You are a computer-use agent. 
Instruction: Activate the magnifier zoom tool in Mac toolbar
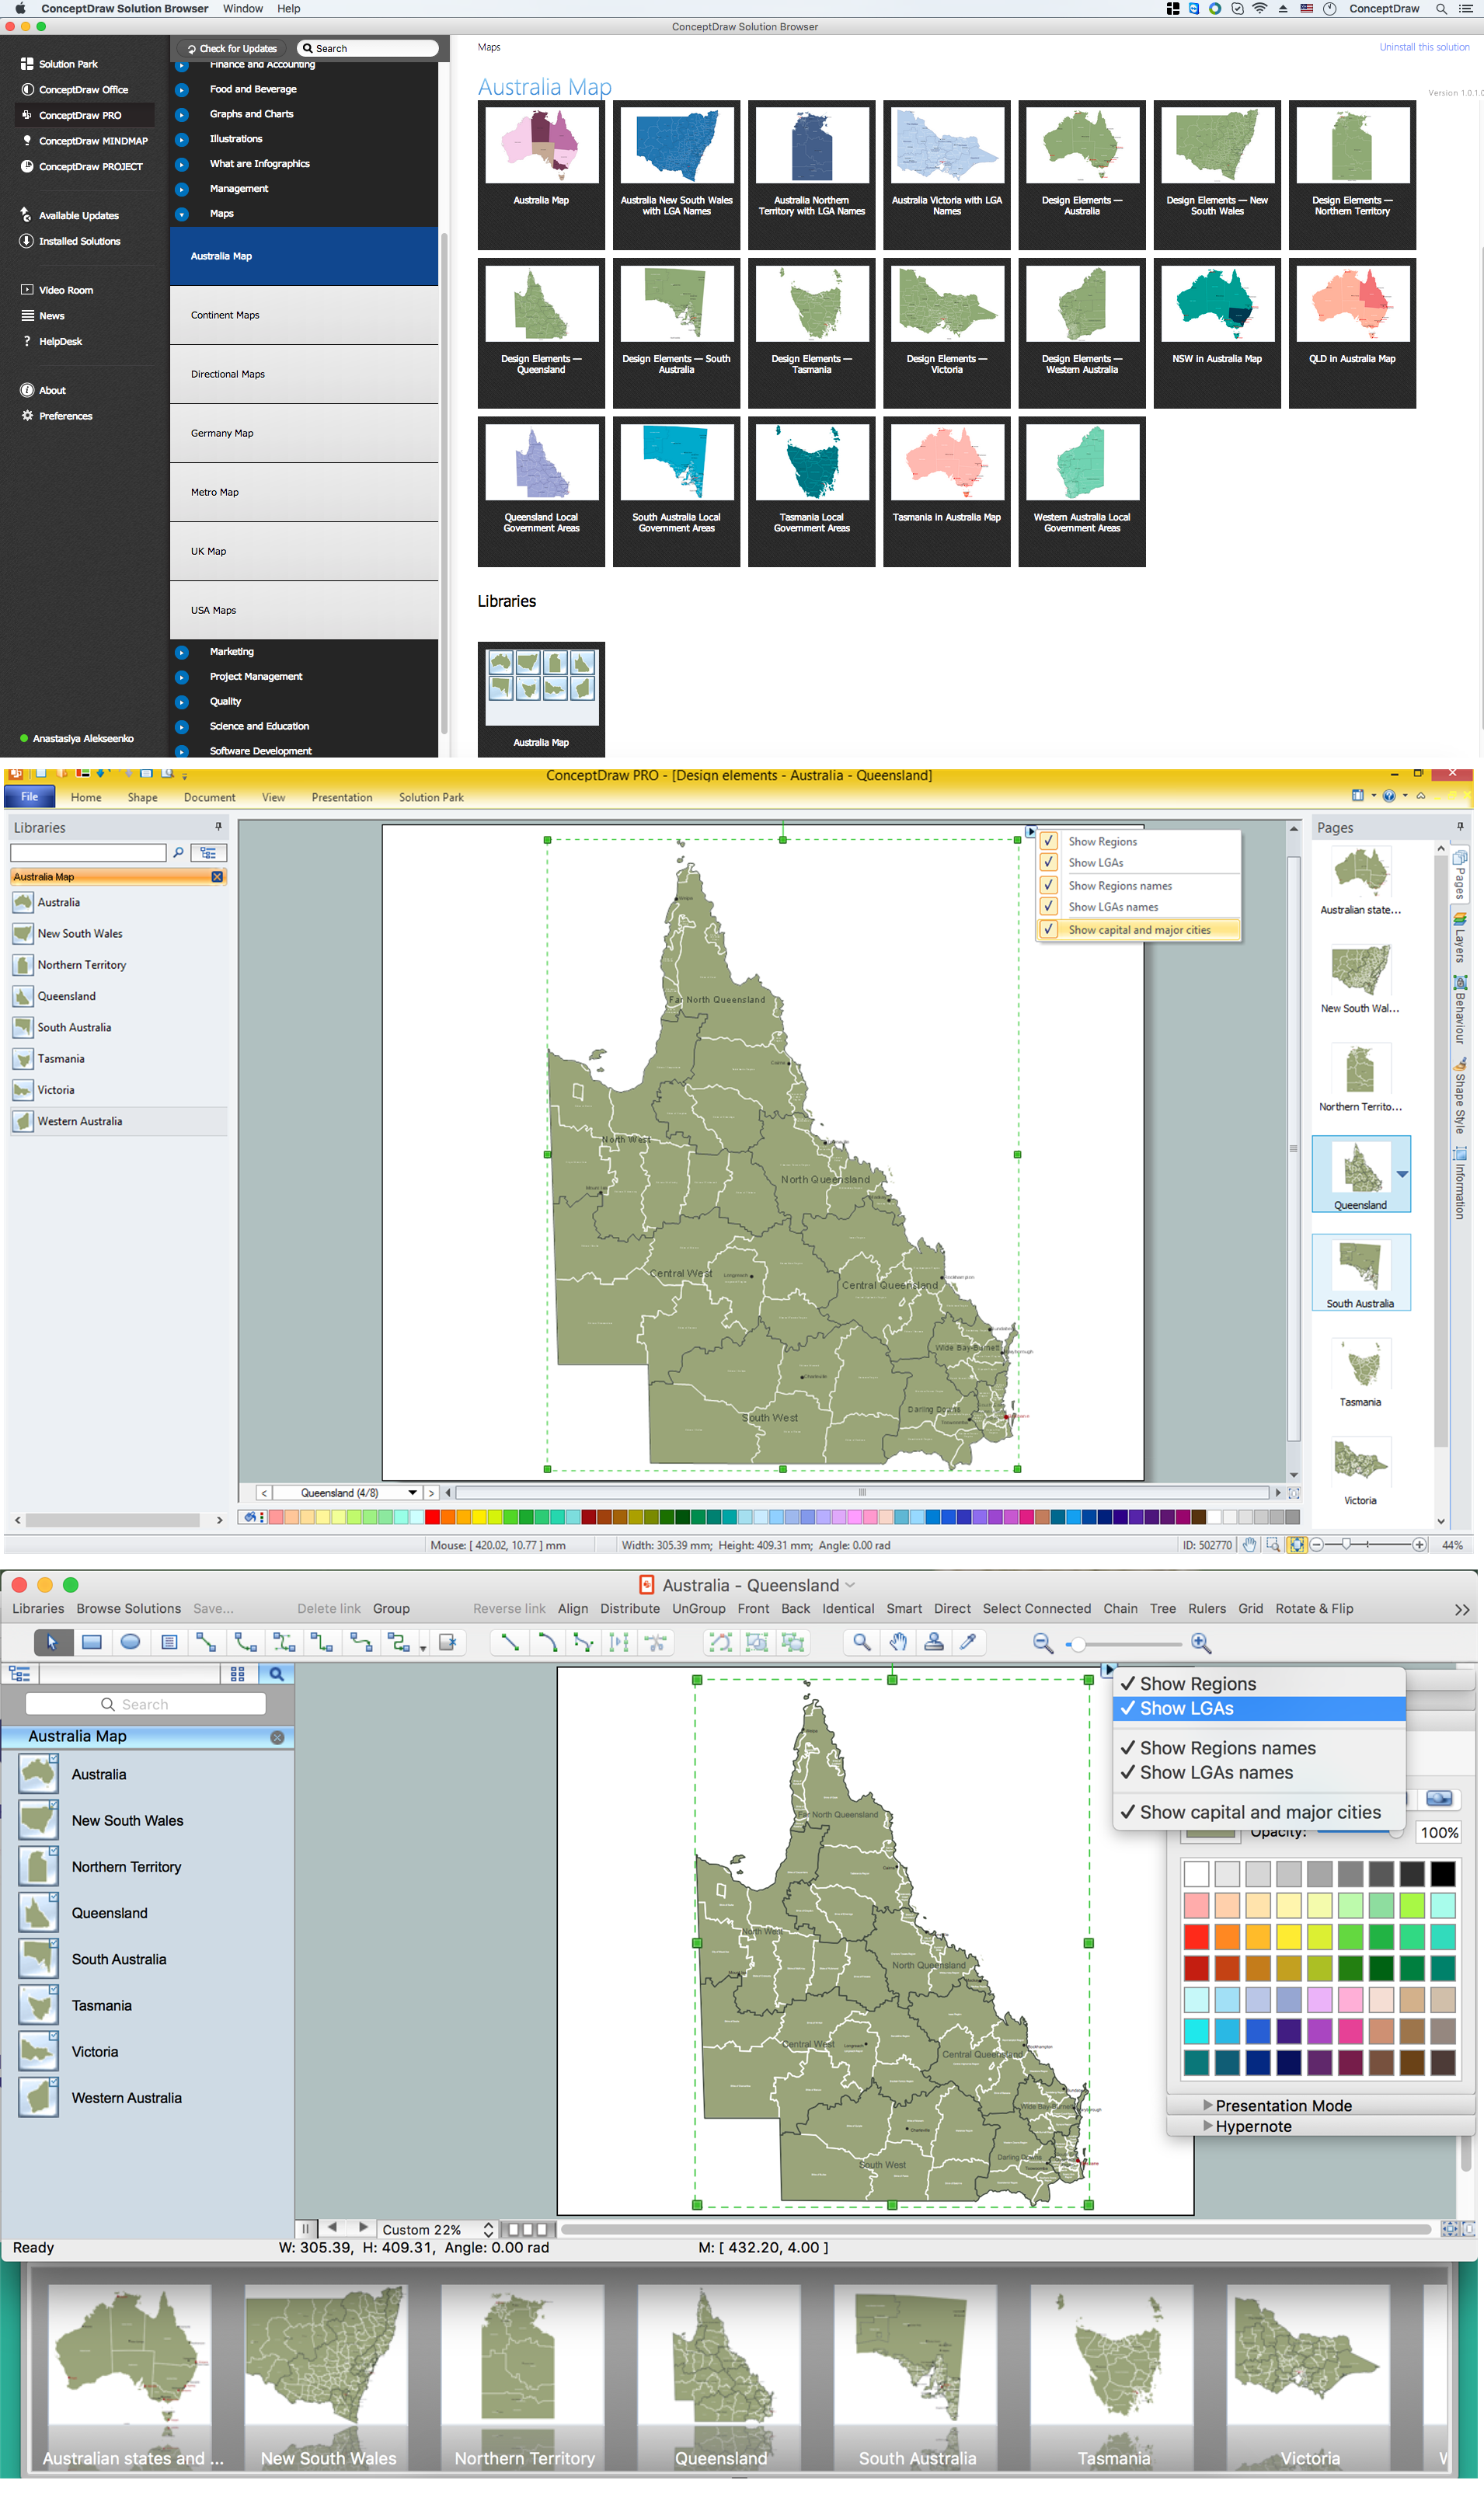click(x=861, y=1642)
